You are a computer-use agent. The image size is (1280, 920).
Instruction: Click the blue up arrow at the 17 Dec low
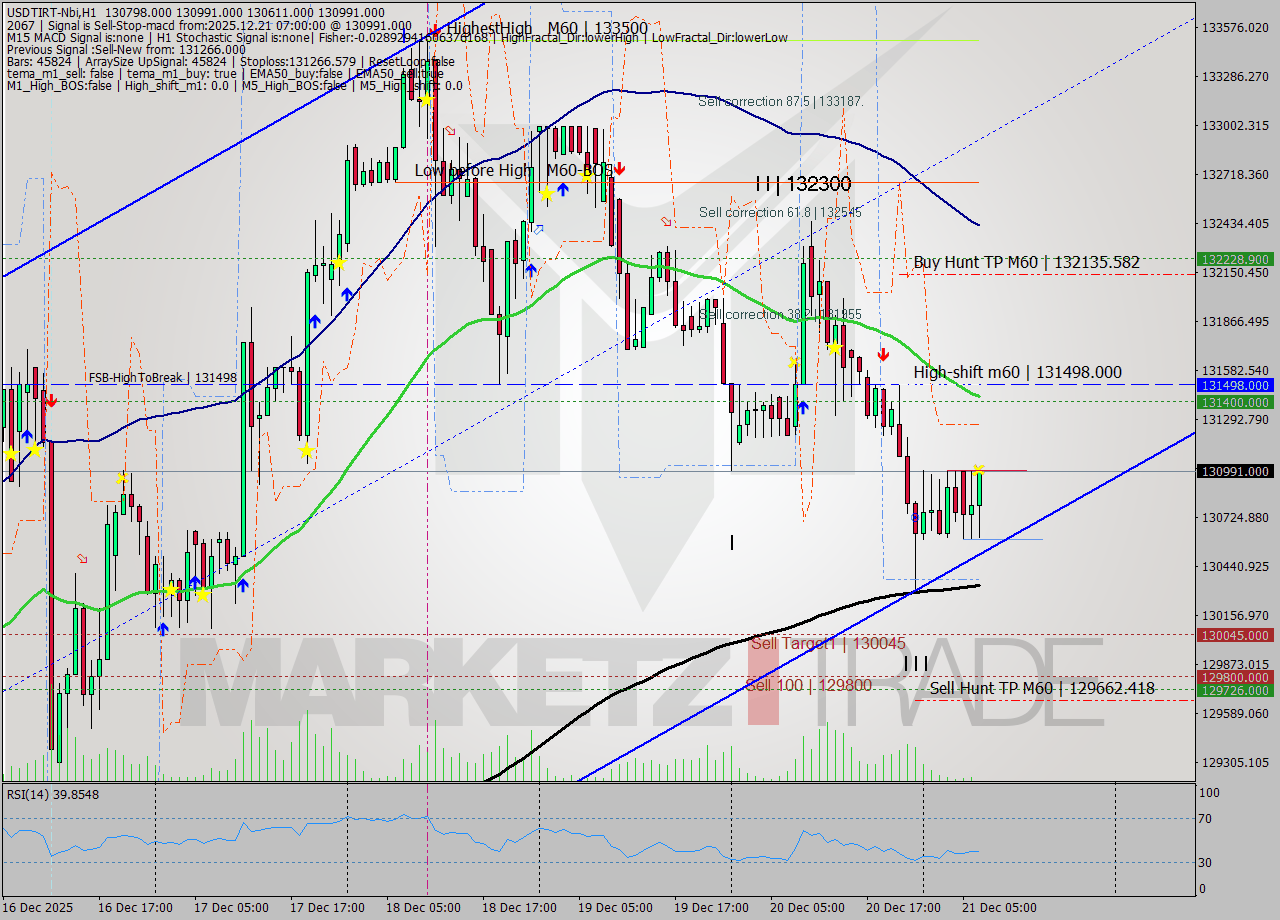pyautogui.click(x=163, y=628)
